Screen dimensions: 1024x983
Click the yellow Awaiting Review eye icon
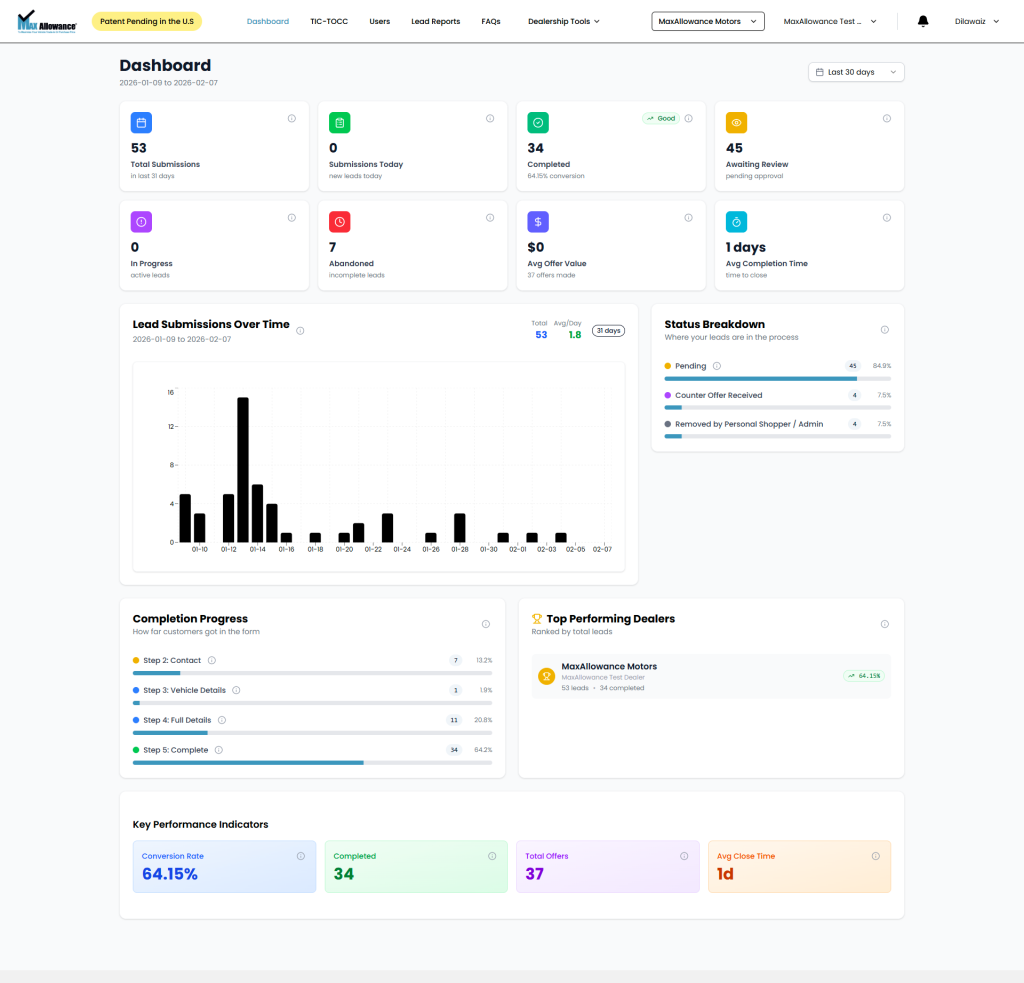(x=736, y=123)
